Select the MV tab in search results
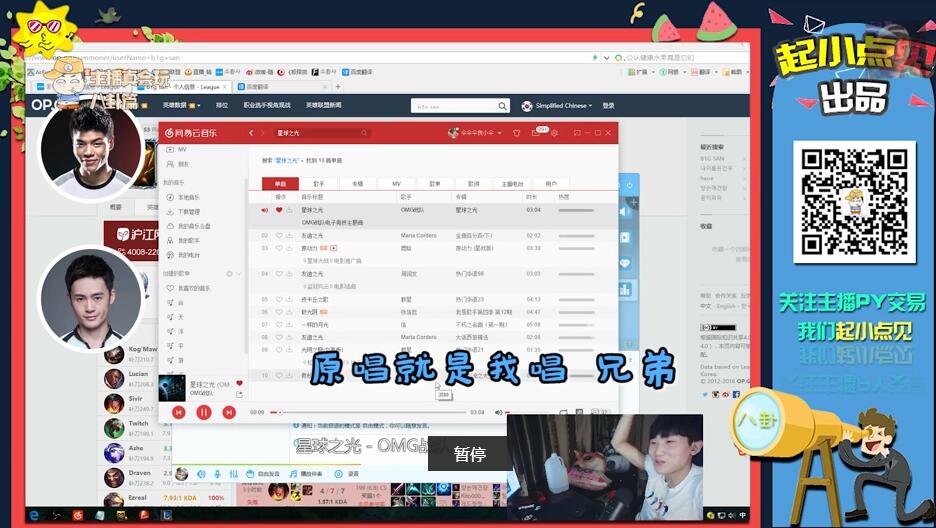Viewport: 936px width, 528px height. point(396,184)
